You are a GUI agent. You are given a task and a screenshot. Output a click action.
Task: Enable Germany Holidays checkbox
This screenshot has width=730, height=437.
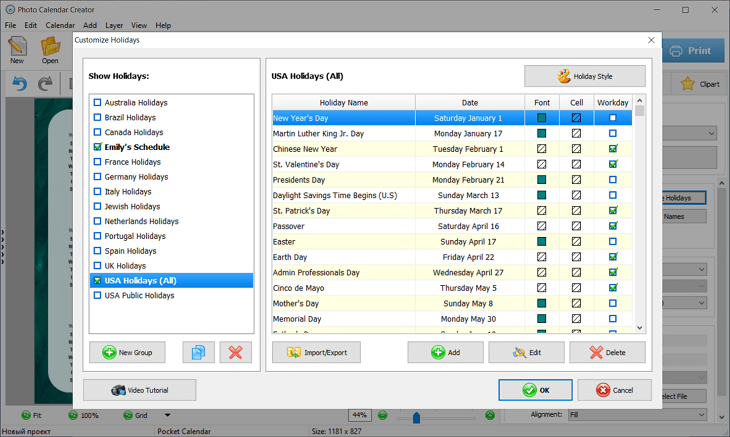tap(97, 177)
